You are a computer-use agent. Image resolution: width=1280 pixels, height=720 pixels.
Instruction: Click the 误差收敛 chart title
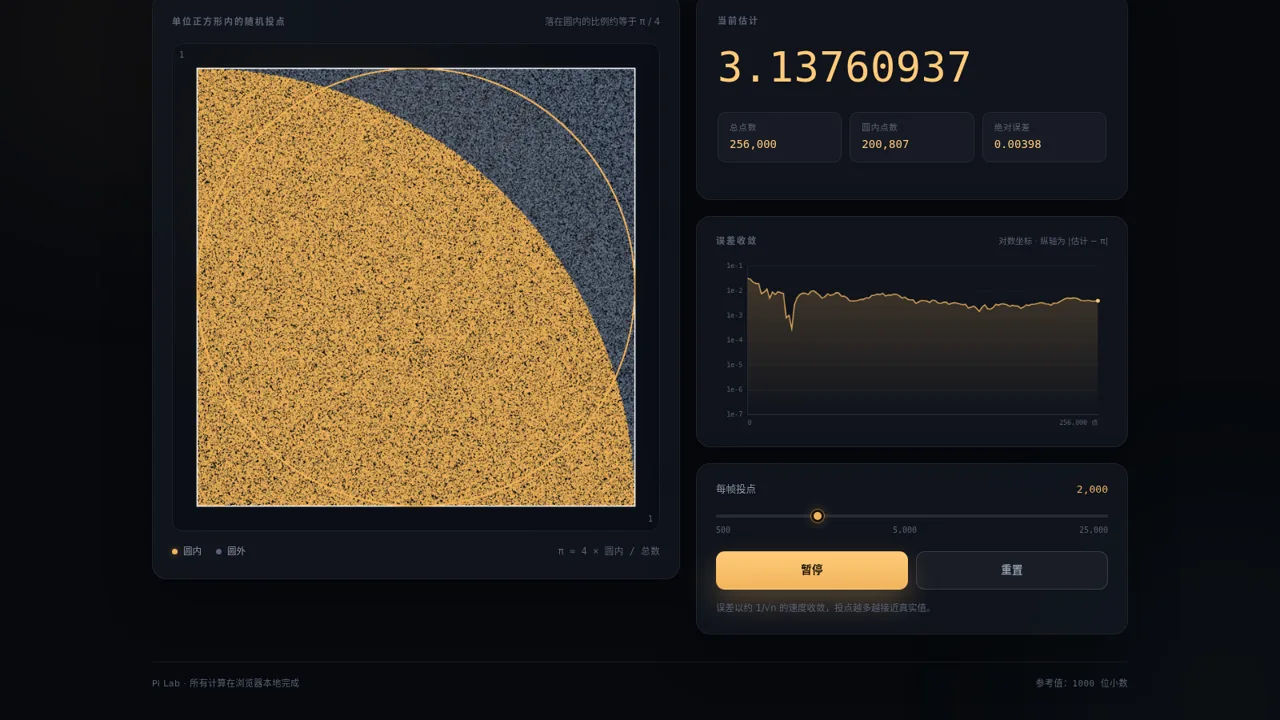tap(737, 241)
